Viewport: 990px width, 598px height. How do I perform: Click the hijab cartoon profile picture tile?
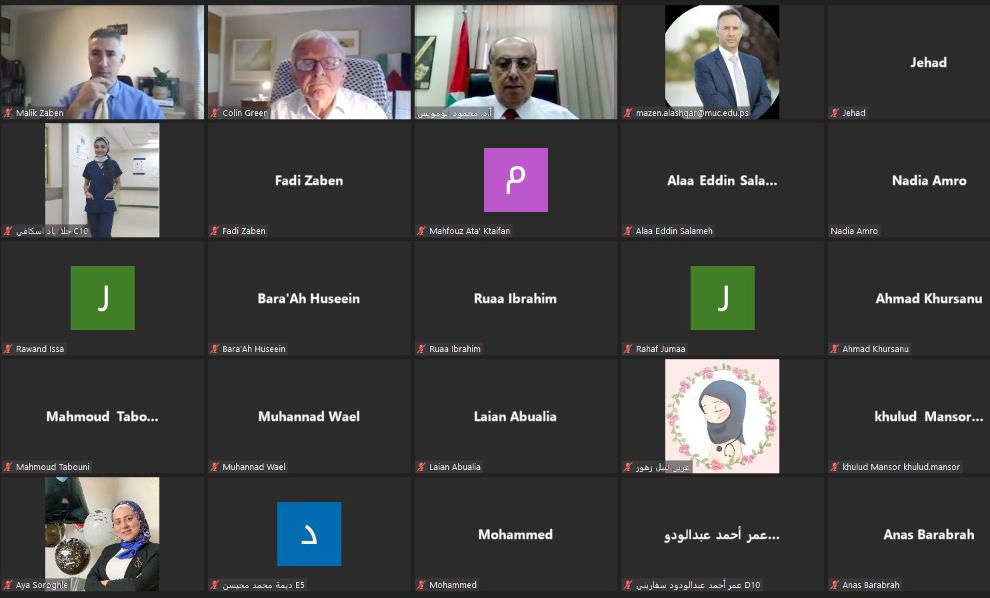(722, 416)
